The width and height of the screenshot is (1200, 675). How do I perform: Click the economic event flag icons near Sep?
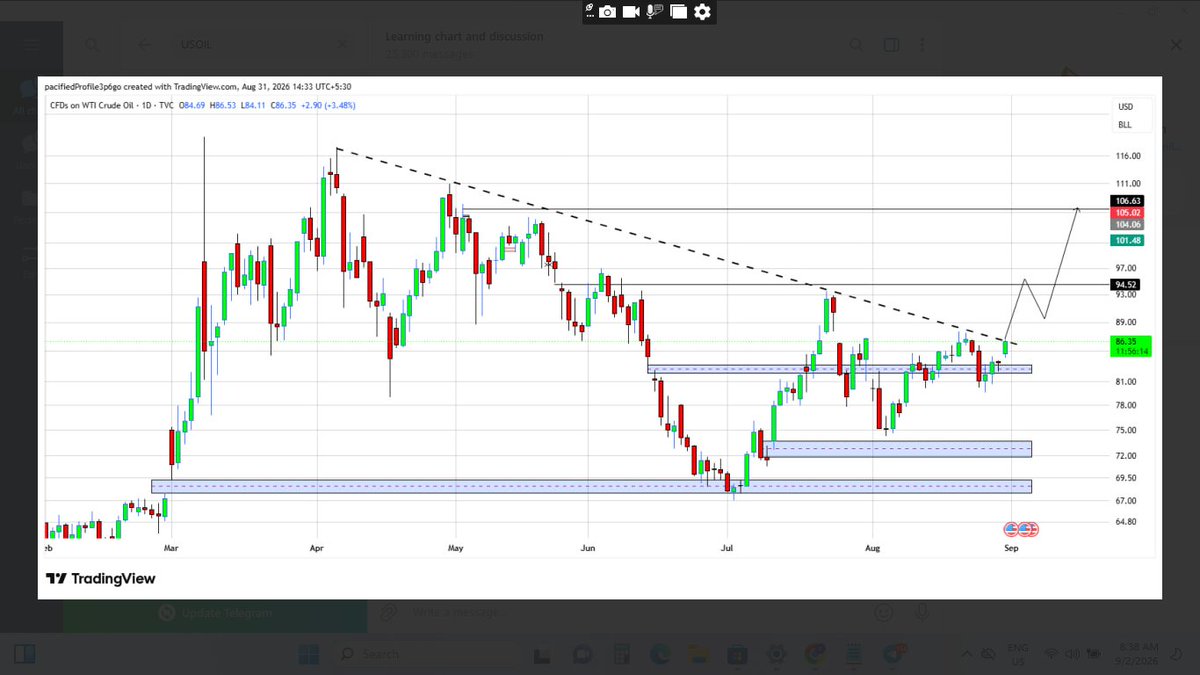[x=1021, y=529]
